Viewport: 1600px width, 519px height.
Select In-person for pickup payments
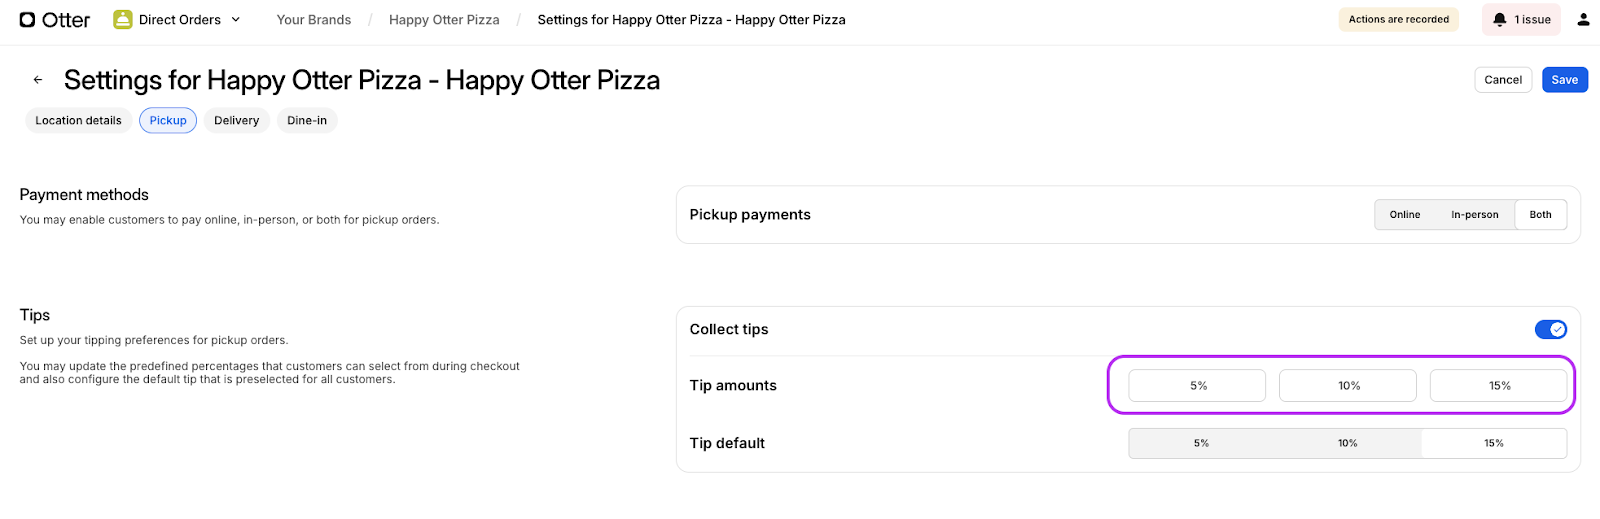(x=1474, y=215)
